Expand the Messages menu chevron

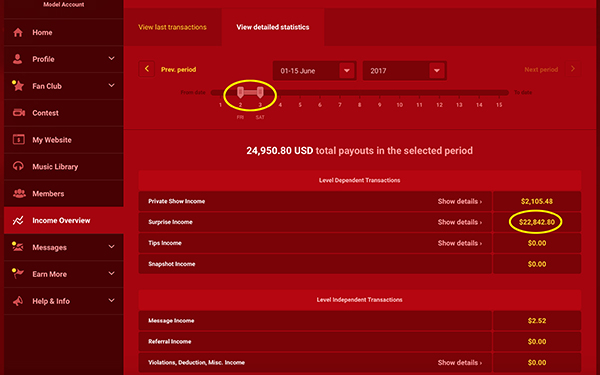pyautogui.click(x=111, y=247)
